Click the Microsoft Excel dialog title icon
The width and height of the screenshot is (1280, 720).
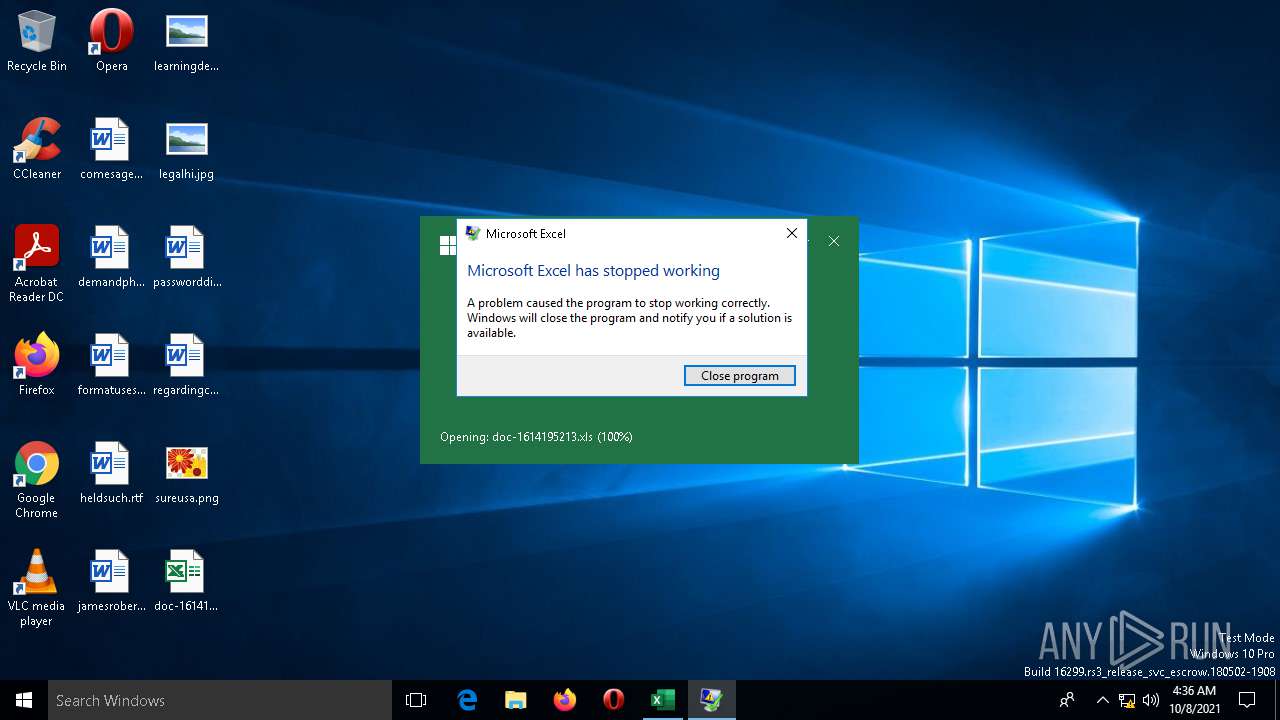[x=473, y=233]
